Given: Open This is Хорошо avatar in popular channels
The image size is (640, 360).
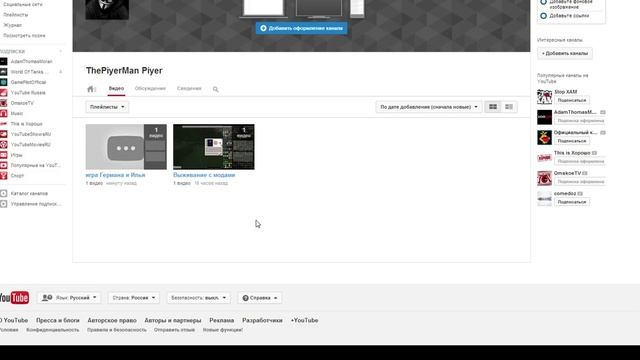Looking at the screenshot, I should pos(544,158).
